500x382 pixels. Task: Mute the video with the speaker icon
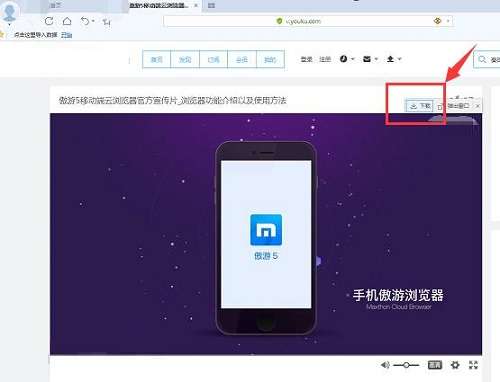point(385,365)
